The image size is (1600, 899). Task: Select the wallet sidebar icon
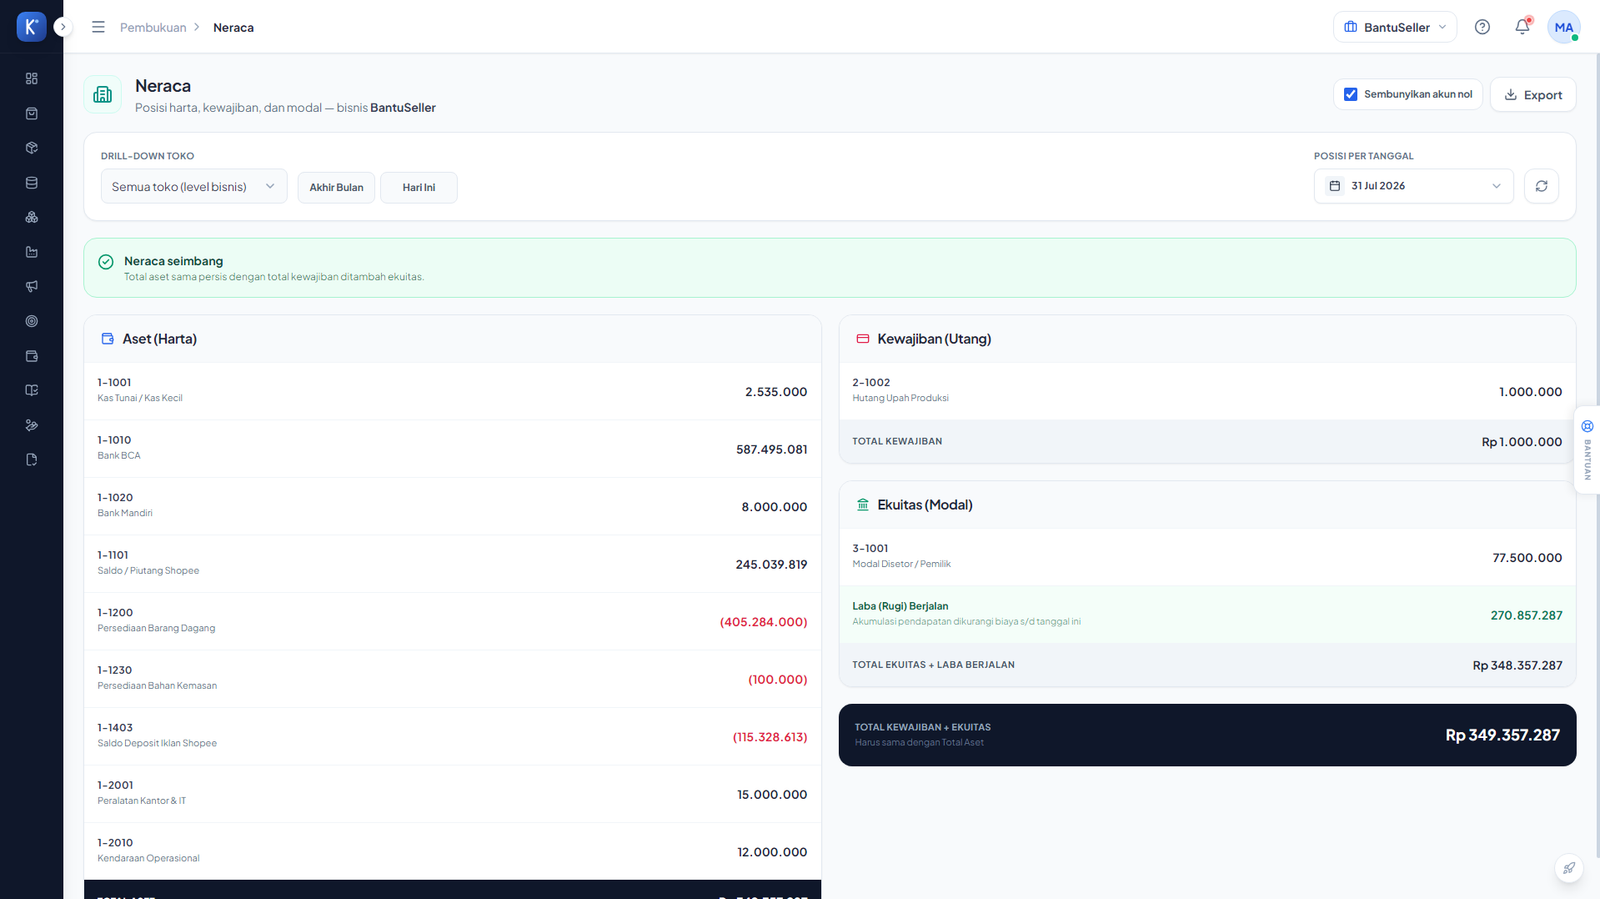(x=32, y=356)
